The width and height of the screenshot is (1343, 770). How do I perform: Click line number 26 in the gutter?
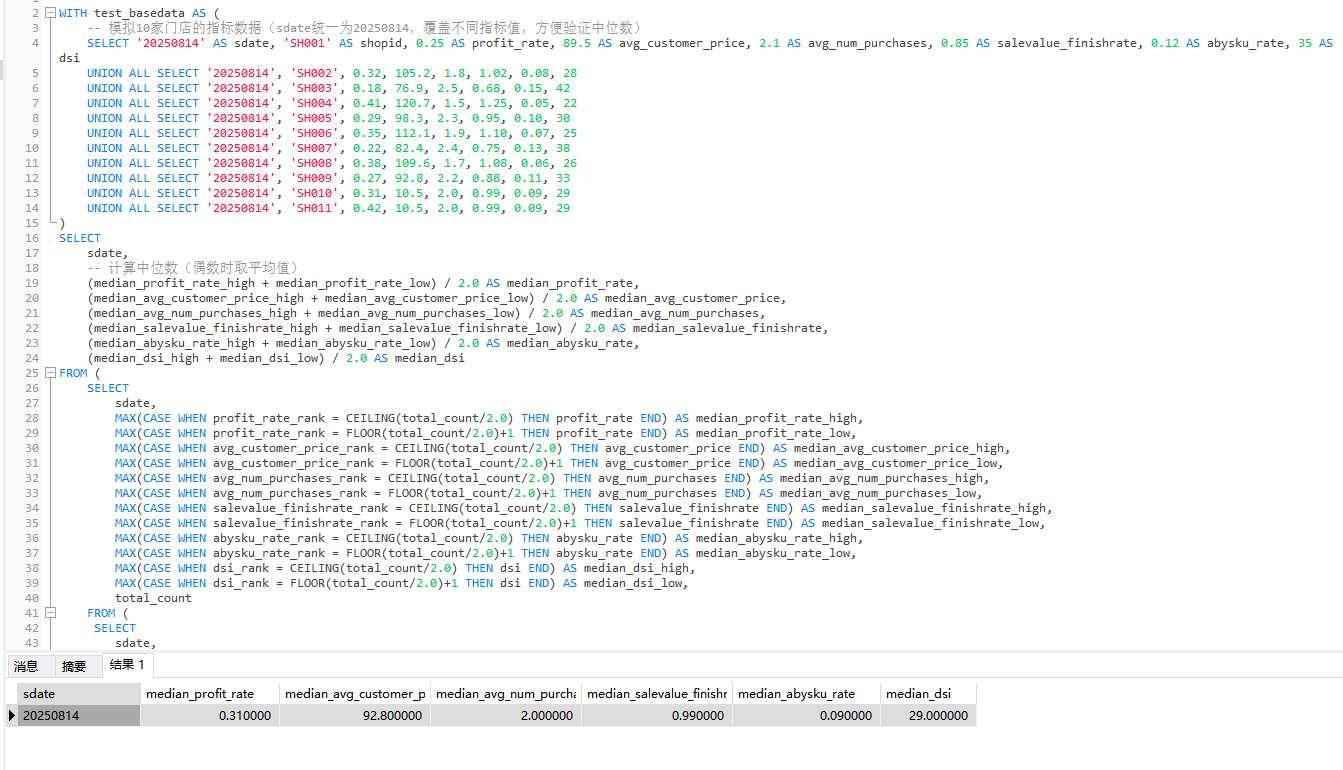click(32, 388)
